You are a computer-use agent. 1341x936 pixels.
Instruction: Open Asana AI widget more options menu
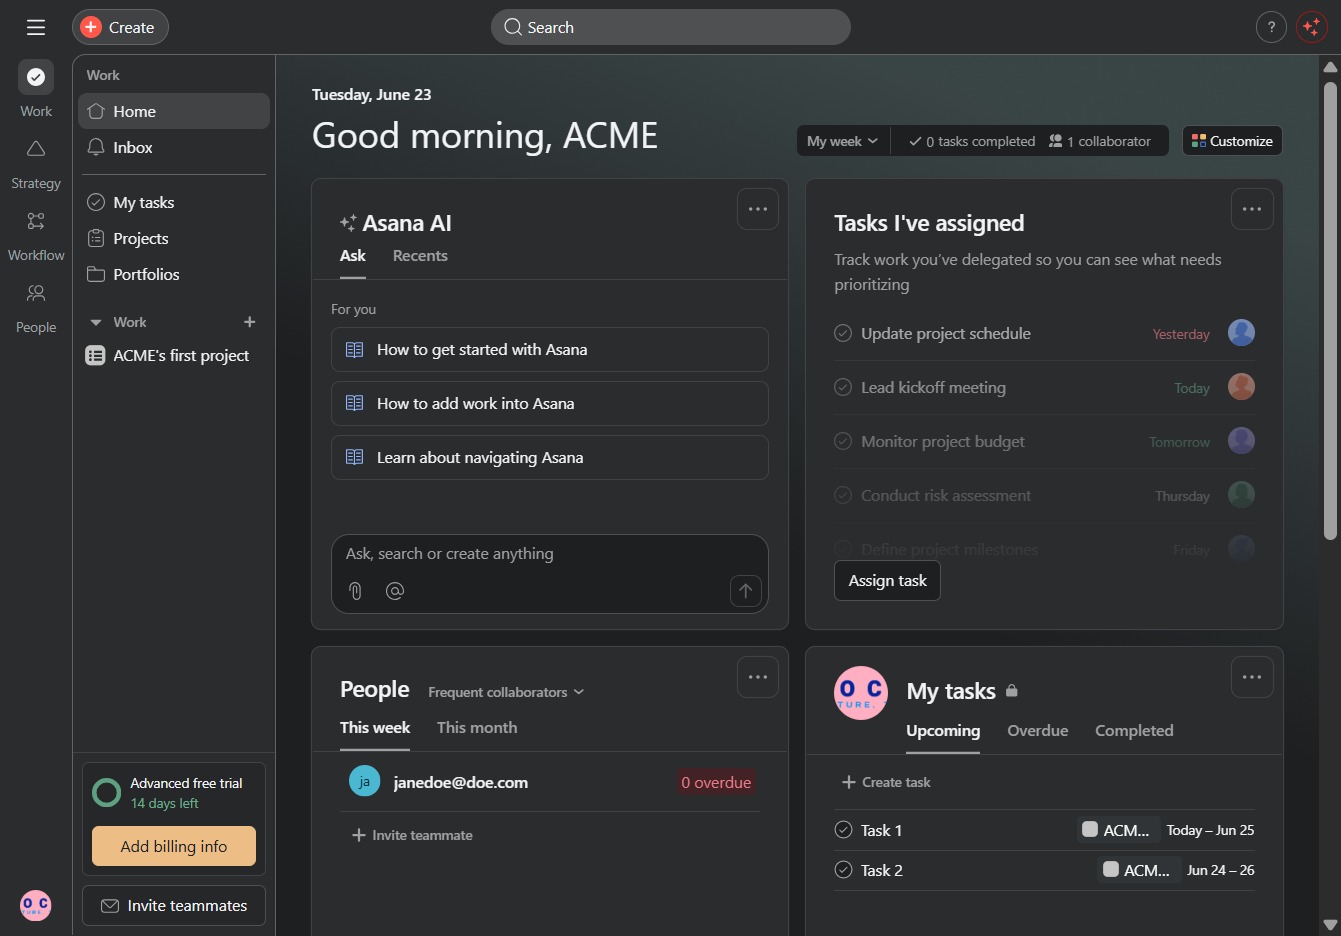point(758,209)
